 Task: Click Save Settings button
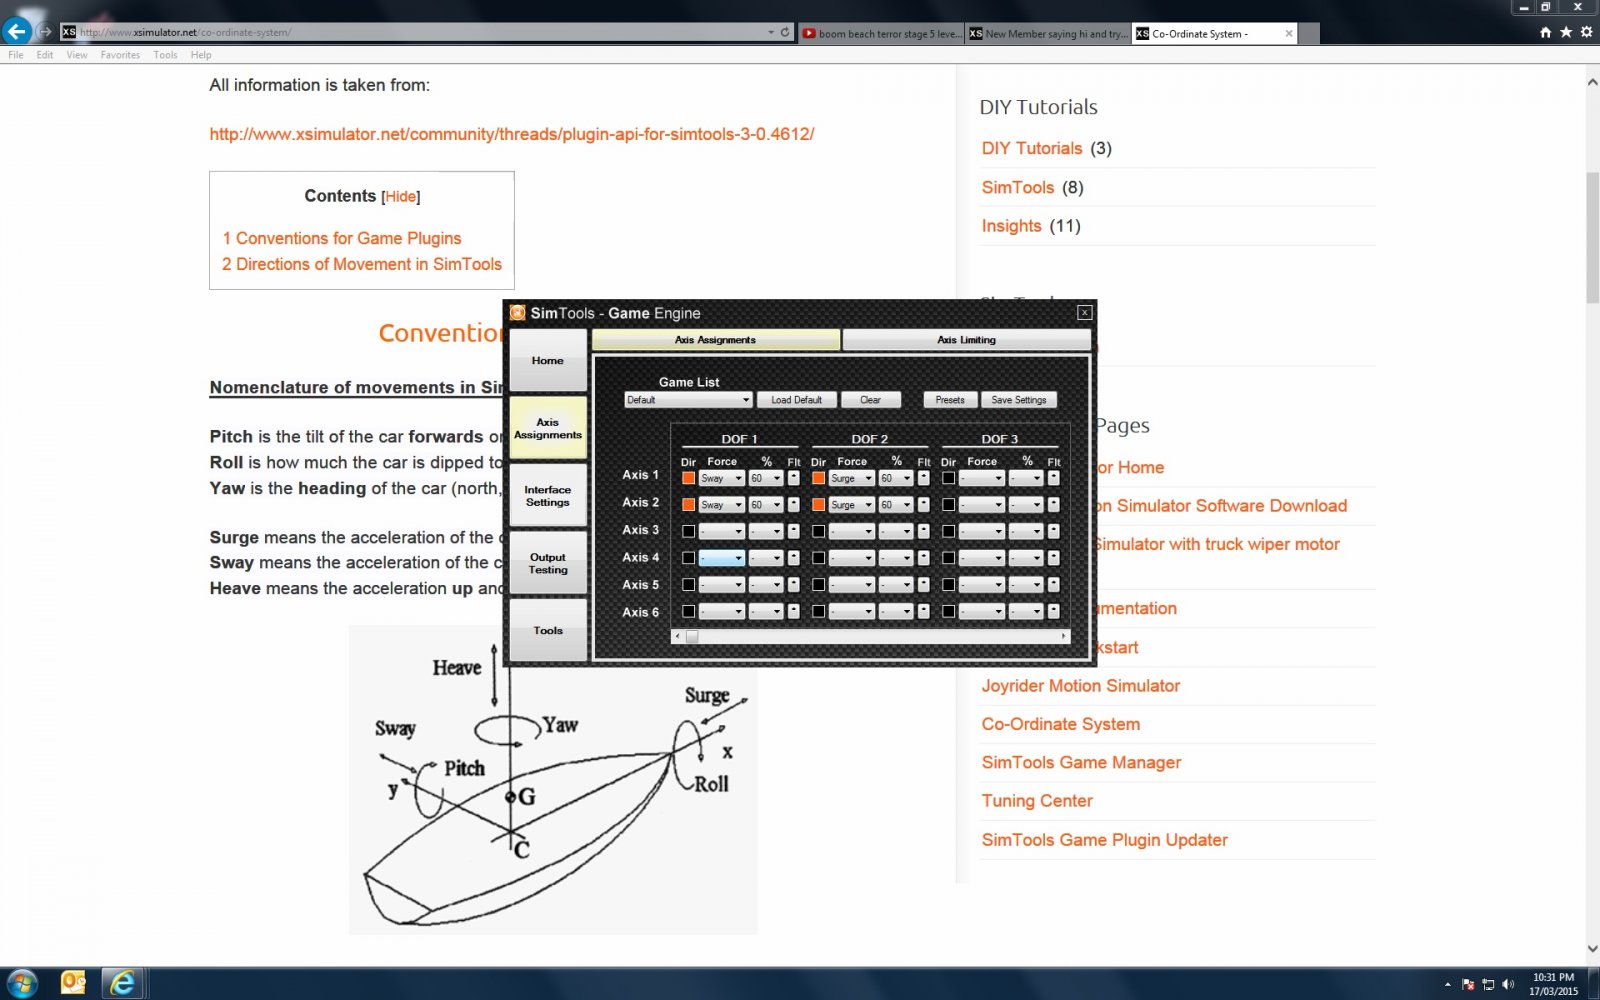(1018, 400)
